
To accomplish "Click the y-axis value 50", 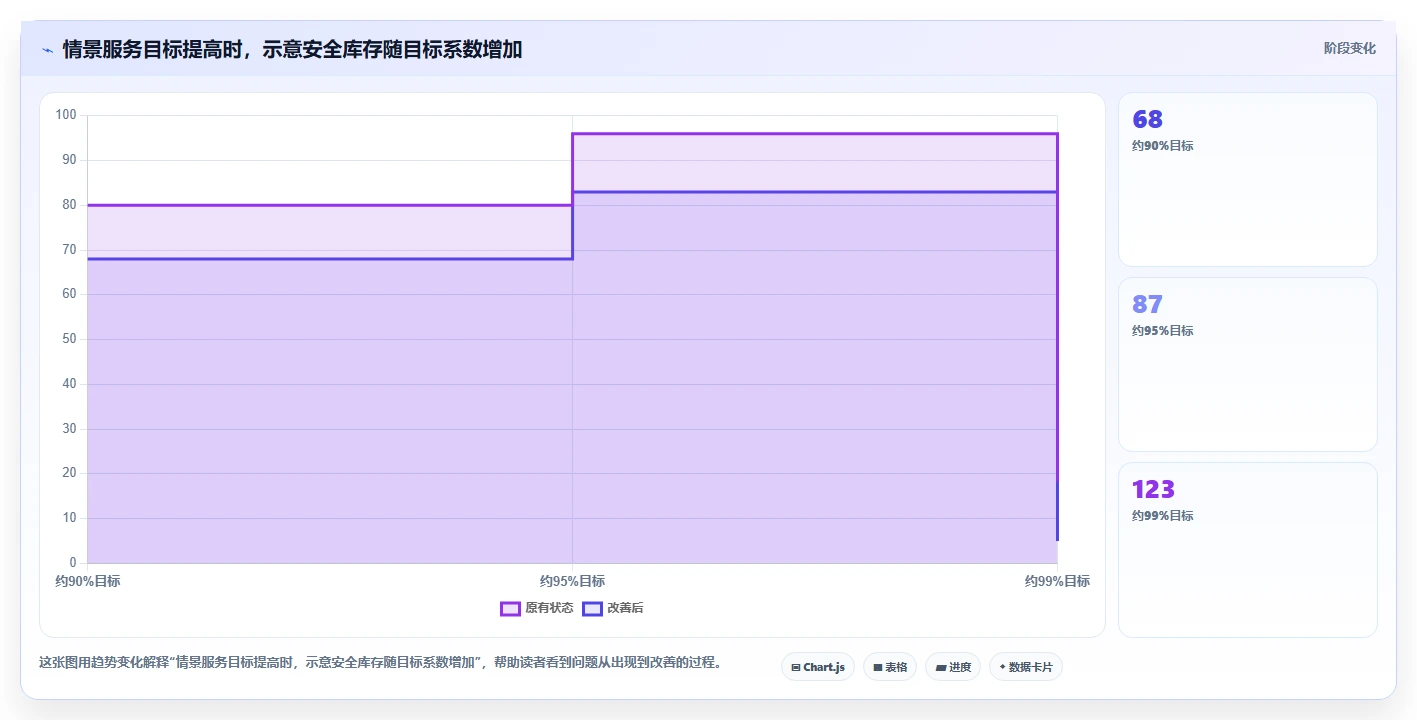I will (70, 339).
